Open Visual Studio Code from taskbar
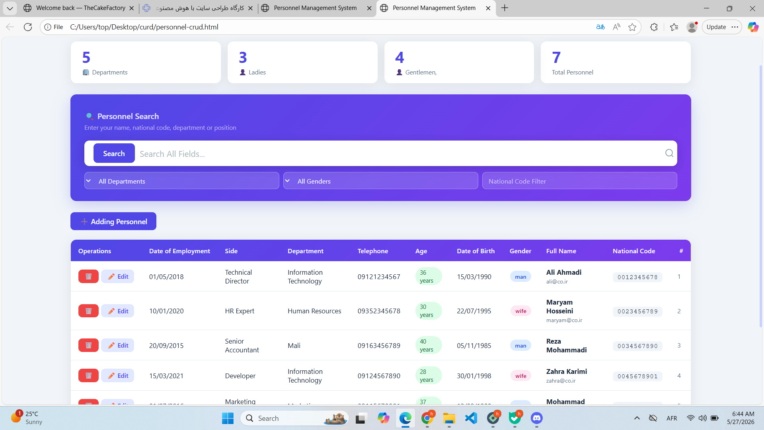 pyautogui.click(x=471, y=418)
